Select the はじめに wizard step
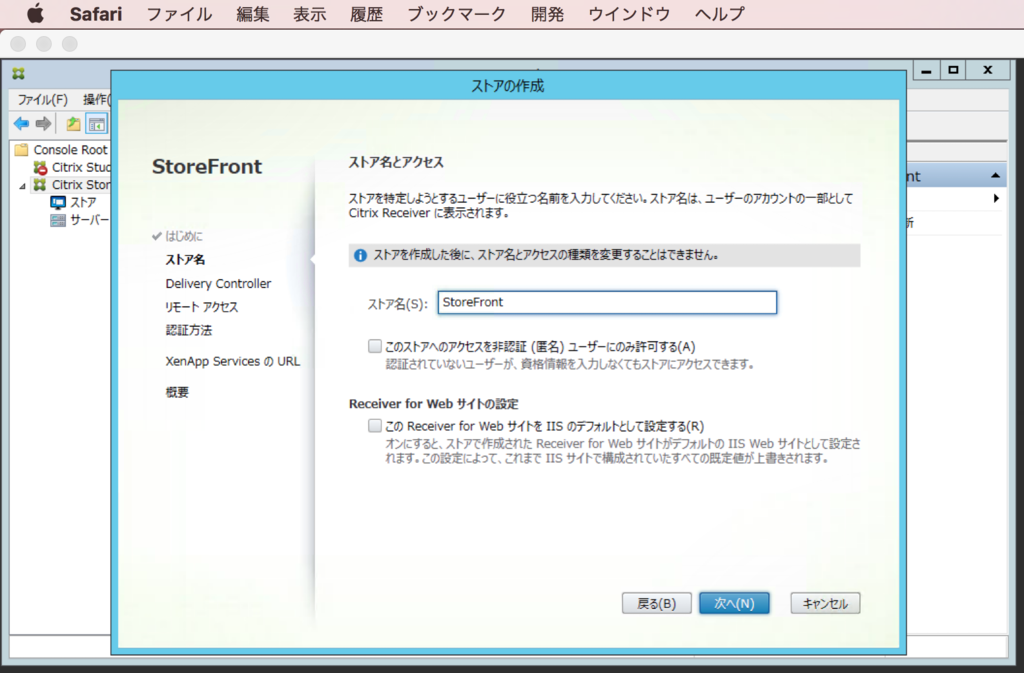The height and width of the screenshot is (673, 1024). pyautogui.click(x=184, y=236)
